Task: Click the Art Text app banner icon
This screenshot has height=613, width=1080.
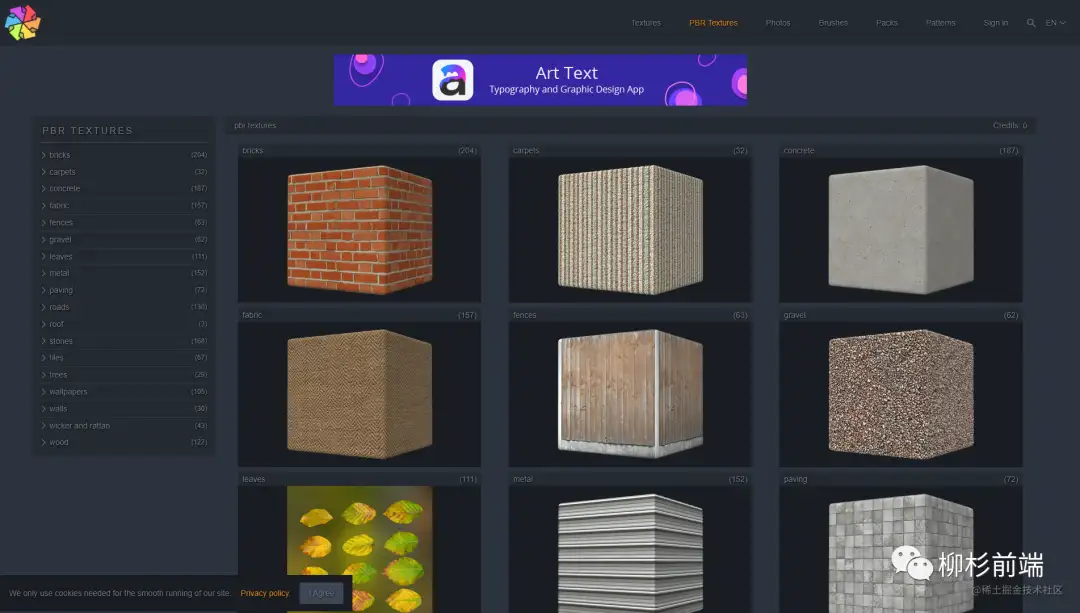Action: click(x=453, y=81)
